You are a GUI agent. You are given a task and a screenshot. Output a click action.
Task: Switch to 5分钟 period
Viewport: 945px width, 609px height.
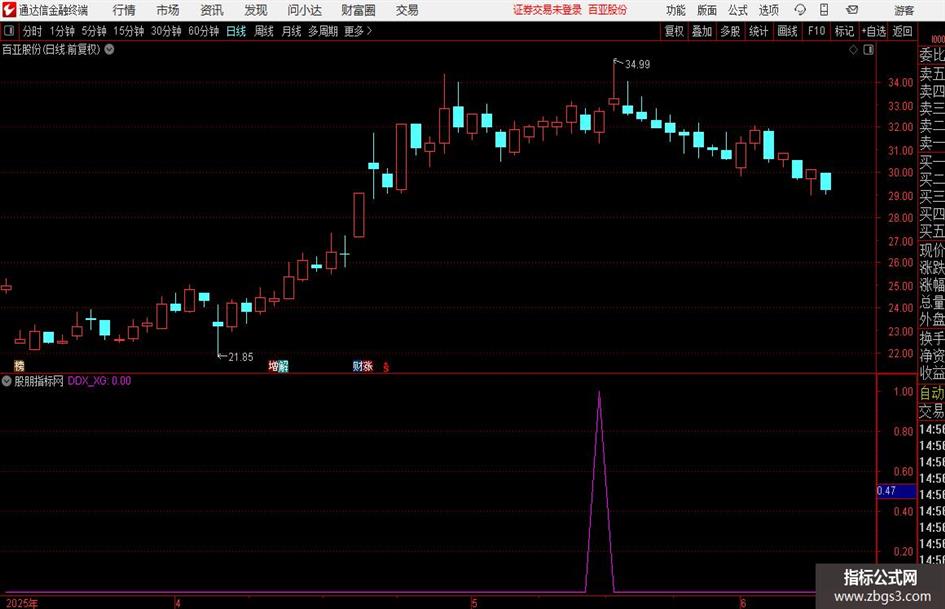click(x=94, y=31)
